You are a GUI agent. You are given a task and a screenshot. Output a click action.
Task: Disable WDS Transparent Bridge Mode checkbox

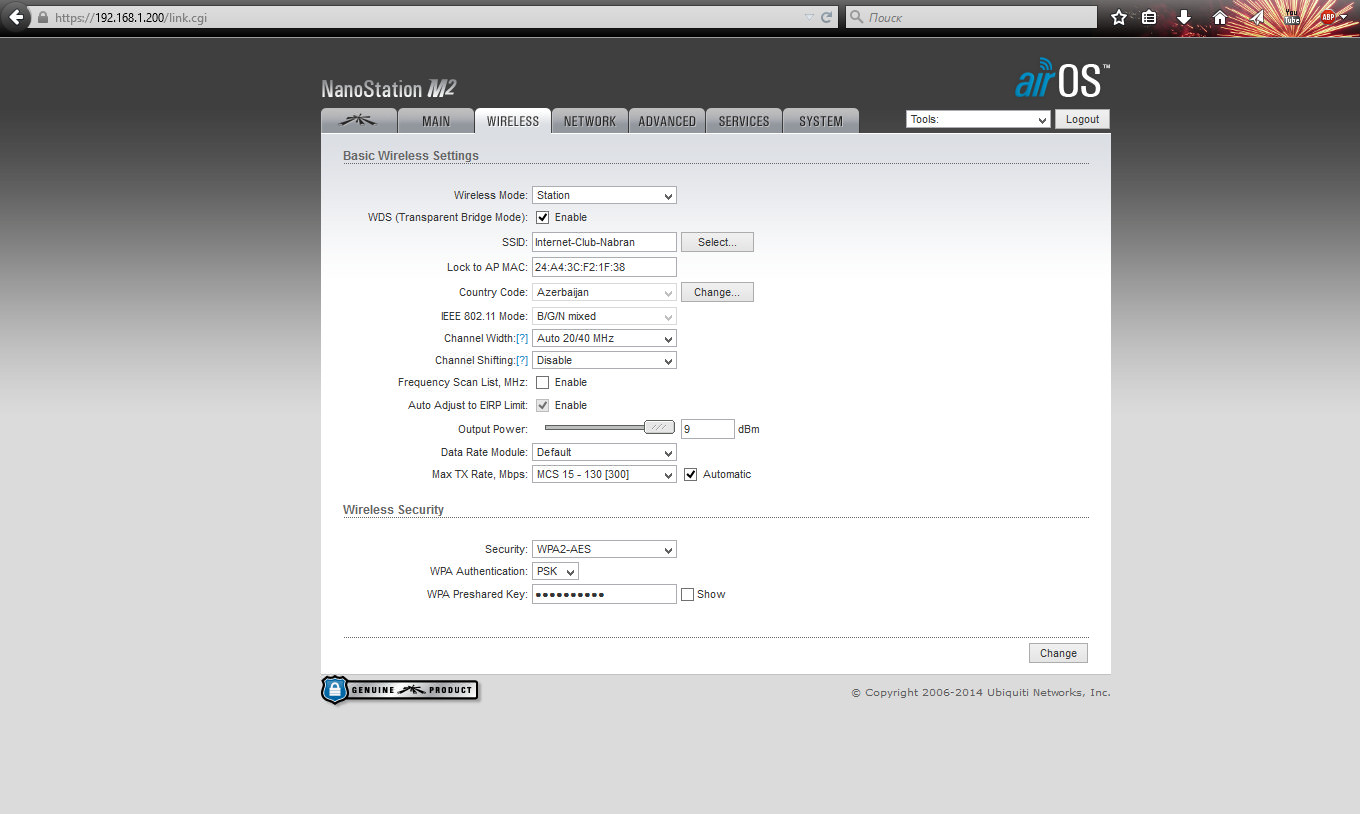pos(543,217)
